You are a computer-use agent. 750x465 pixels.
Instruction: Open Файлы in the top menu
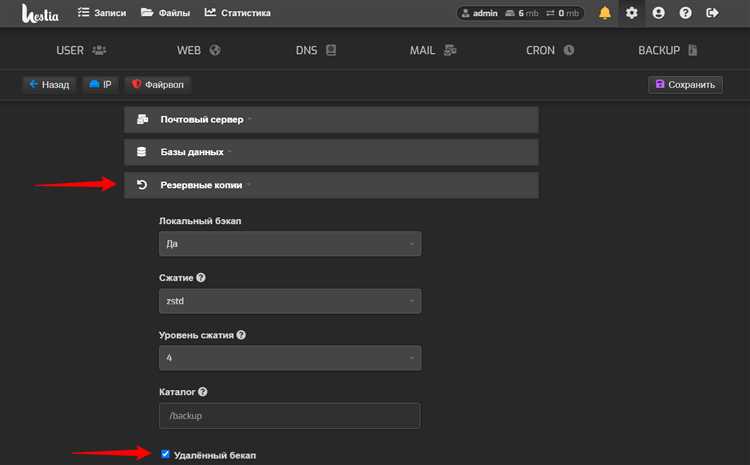point(165,13)
